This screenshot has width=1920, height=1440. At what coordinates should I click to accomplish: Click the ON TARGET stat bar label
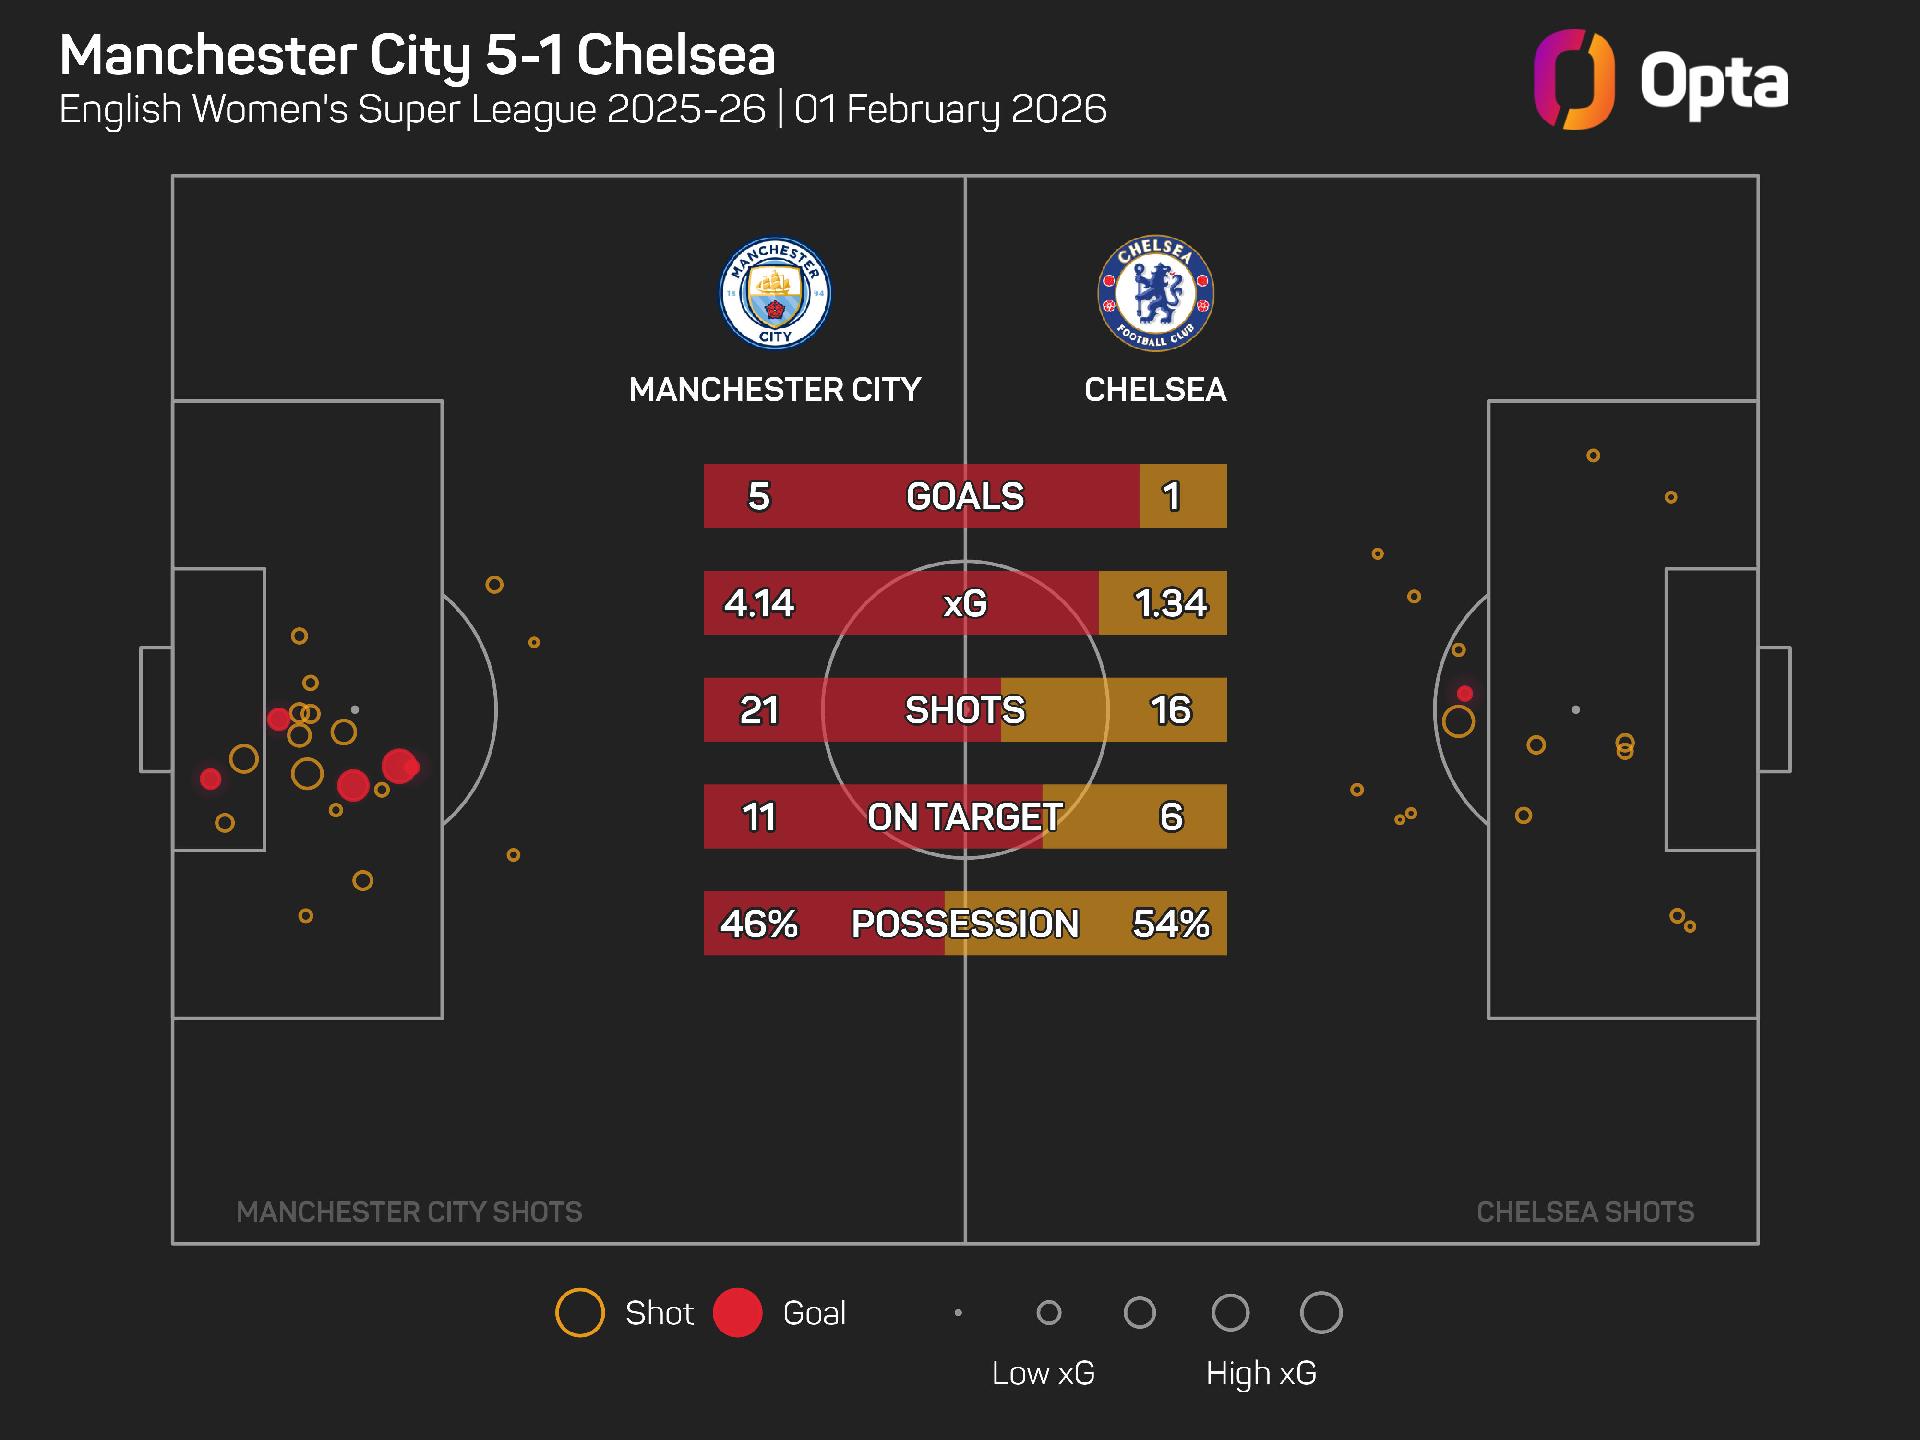[965, 817]
